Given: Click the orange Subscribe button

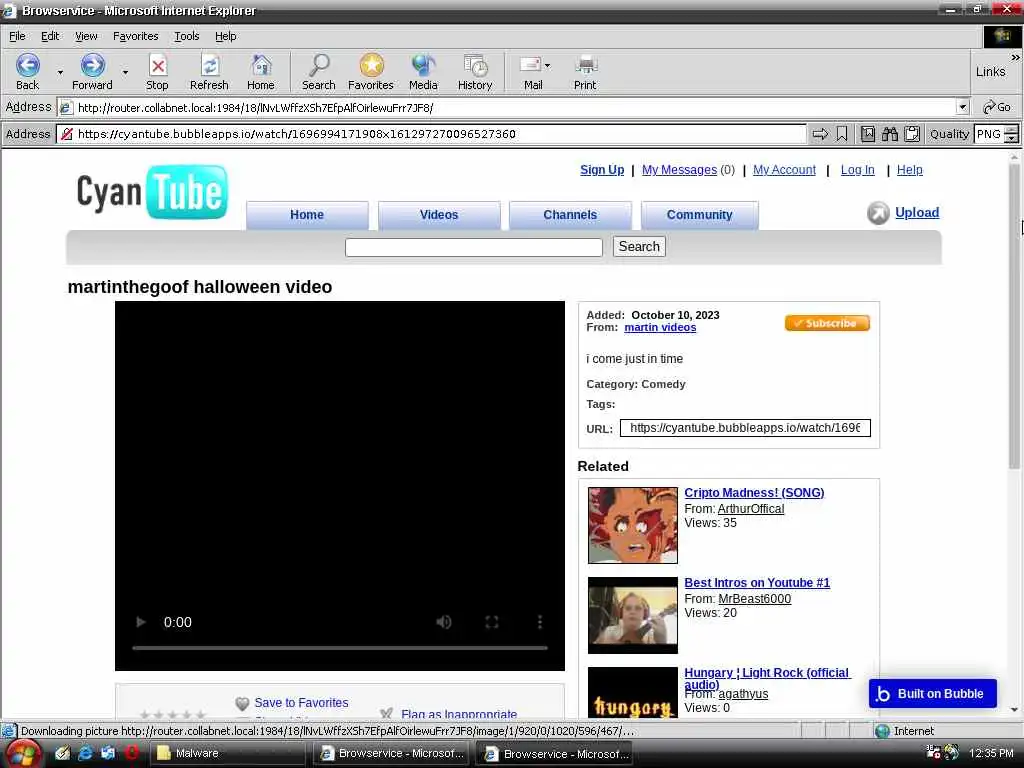Looking at the screenshot, I should (x=827, y=323).
